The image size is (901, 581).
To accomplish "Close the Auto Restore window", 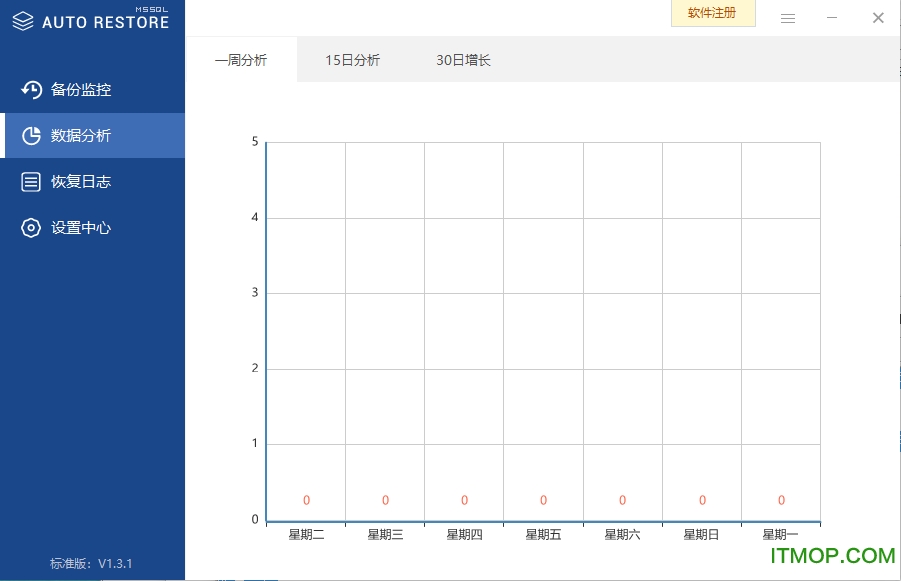I will 878,18.
